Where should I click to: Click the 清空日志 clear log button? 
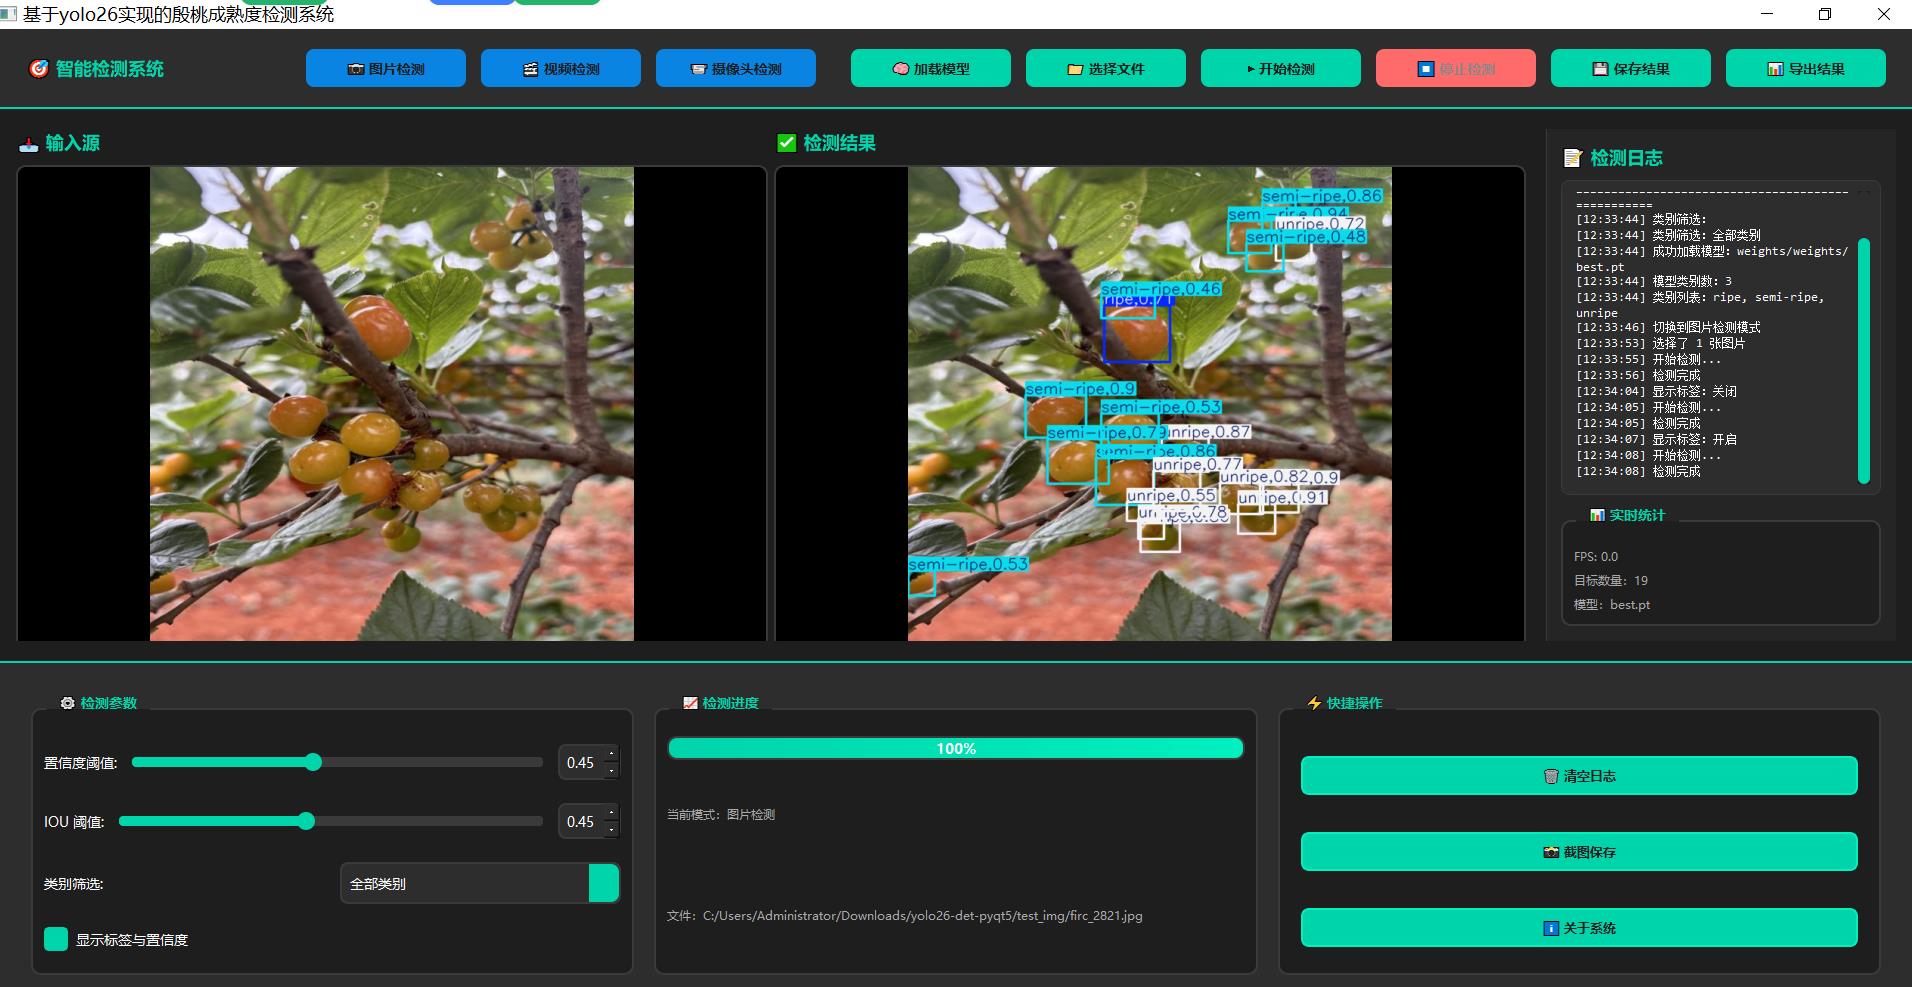click(1578, 776)
